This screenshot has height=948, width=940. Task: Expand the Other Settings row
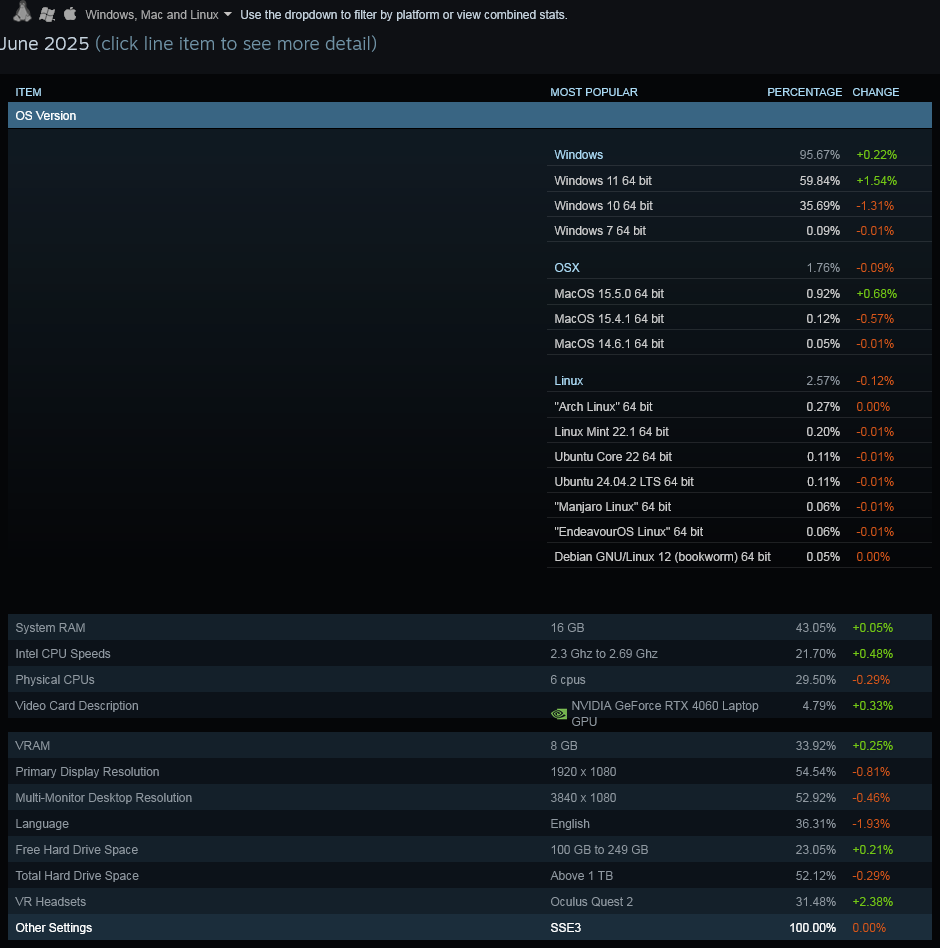(470, 927)
